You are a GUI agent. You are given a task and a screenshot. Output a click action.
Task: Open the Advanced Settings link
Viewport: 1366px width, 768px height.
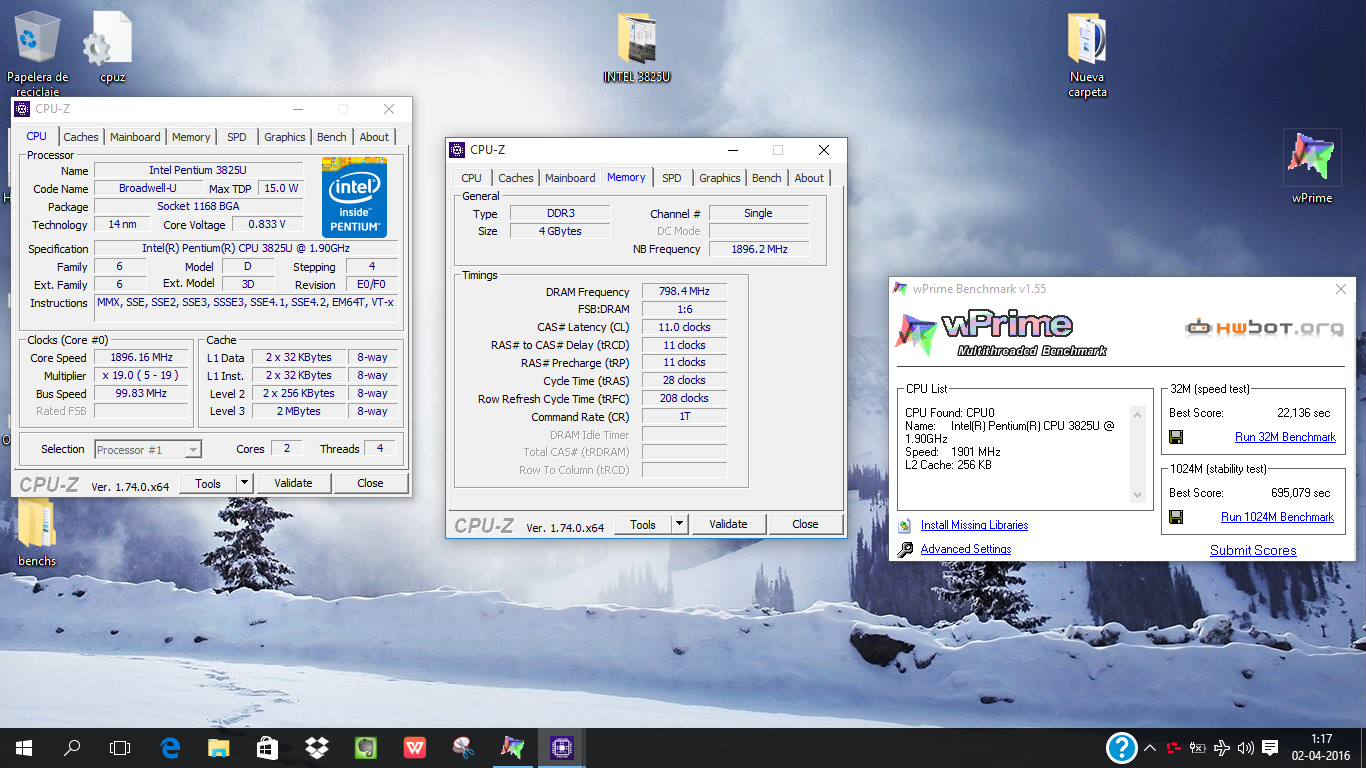pyautogui.click(x=966, y=549)
